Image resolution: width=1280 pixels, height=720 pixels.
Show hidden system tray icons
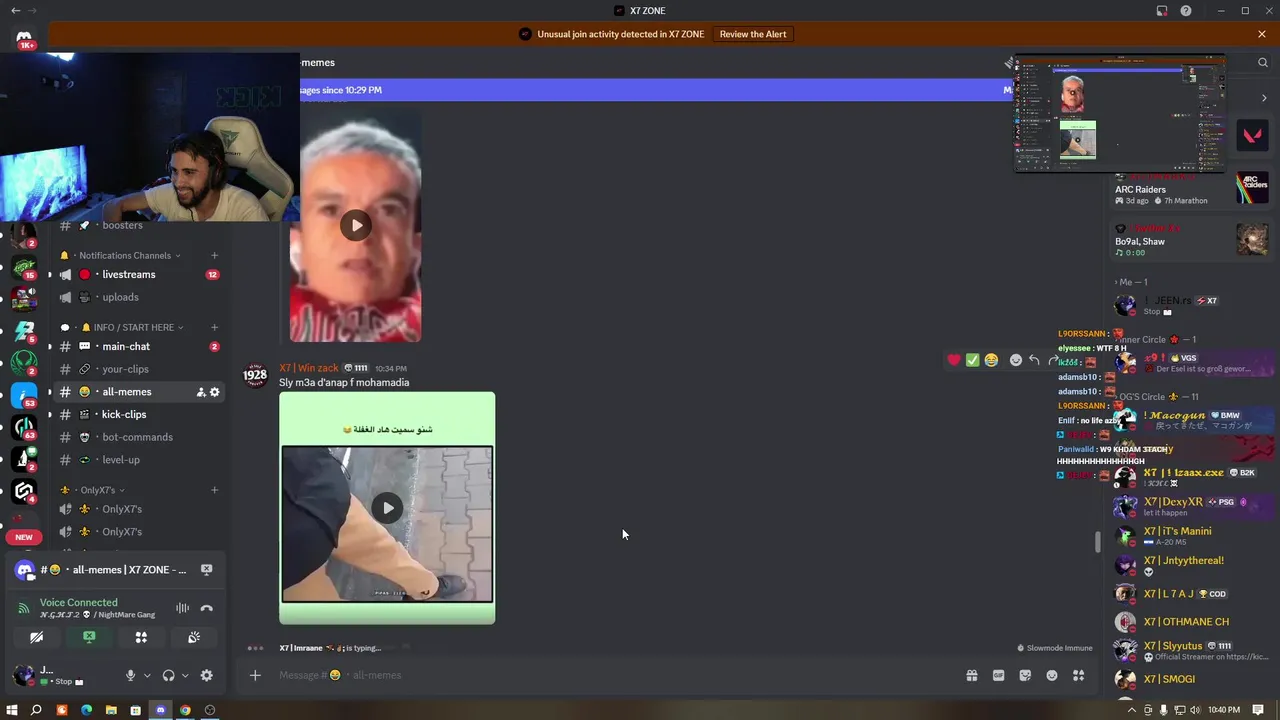click(x=1132, y=710)
